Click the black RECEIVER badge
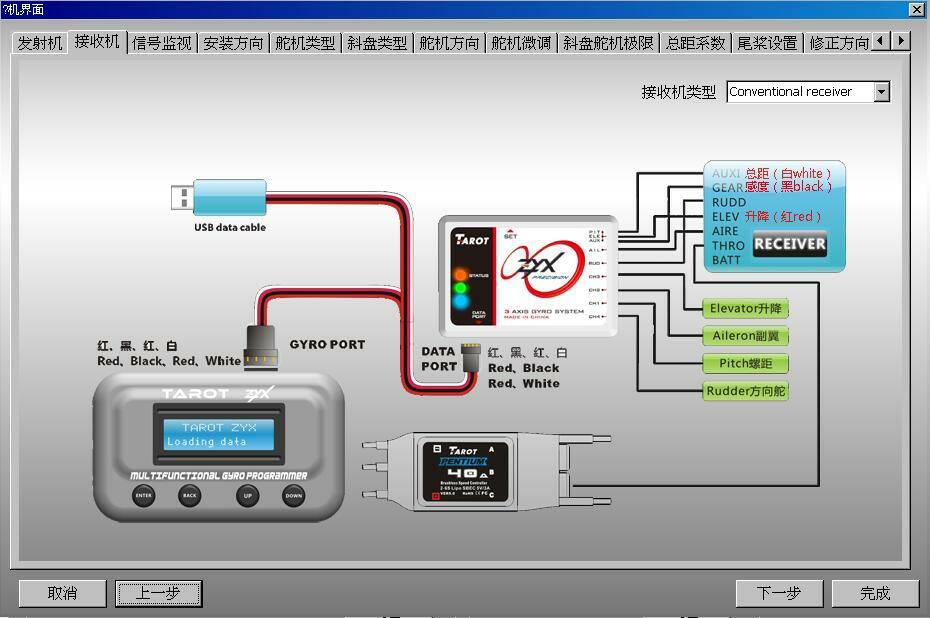This screenshot has width=930, height=618. pyautogui.click(x=789, y=244)
